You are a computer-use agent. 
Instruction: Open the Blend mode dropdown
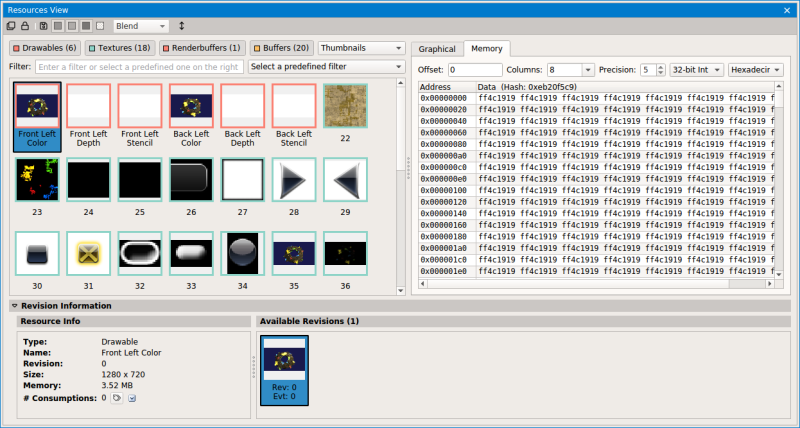[141, 26]
